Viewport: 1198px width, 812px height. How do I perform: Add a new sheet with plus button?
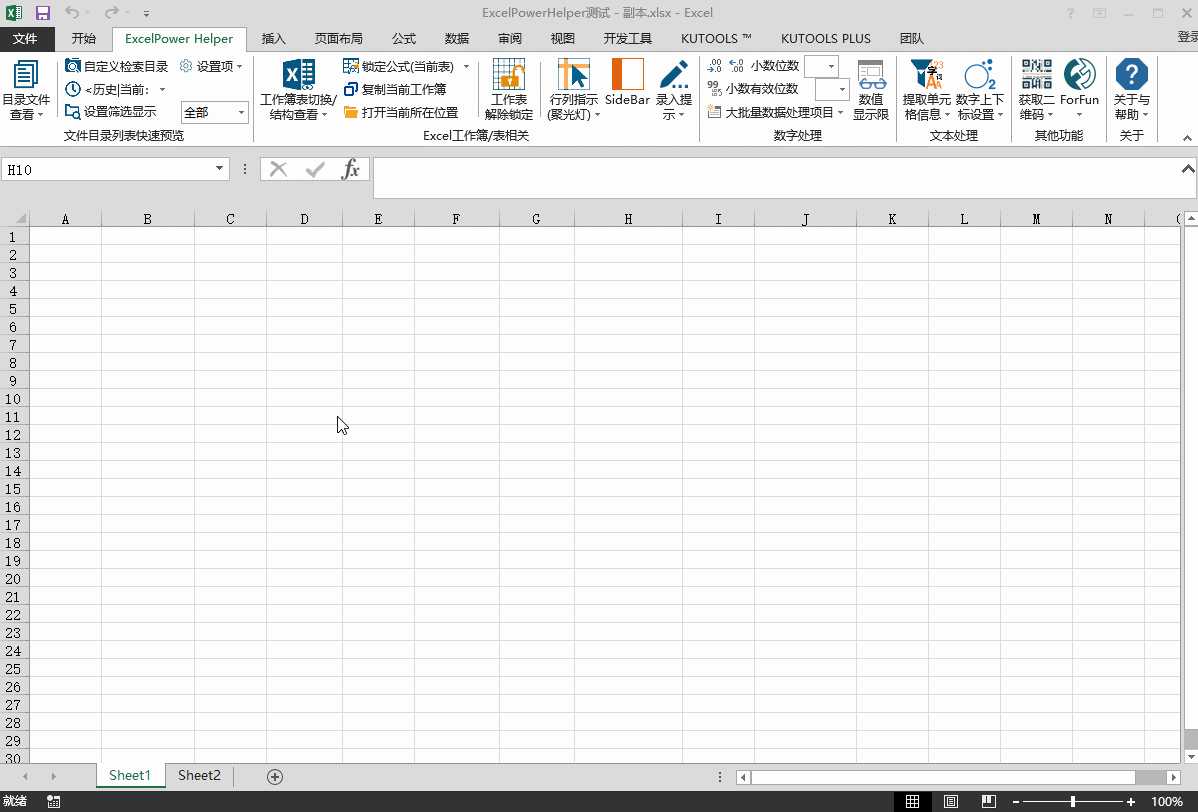[275, 777]
